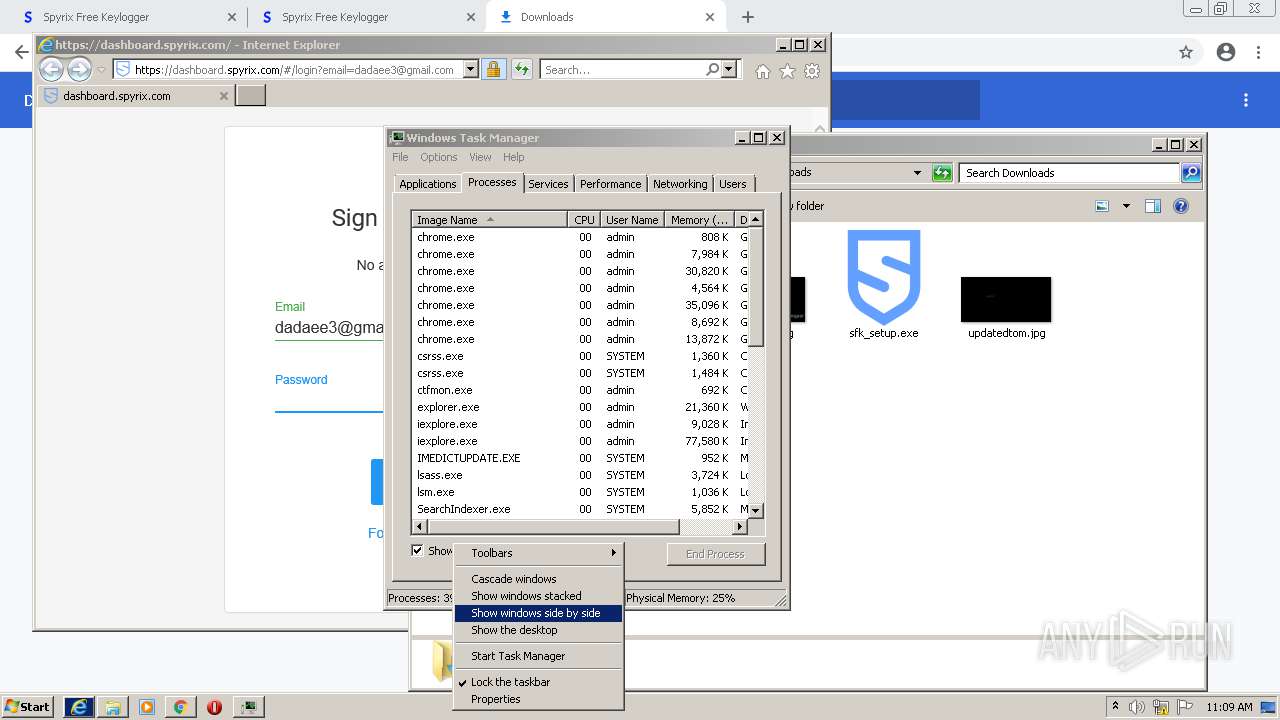Screen dimensions: 1280x720
Task: Open Chrome three-dot menu on Downloads page
Action: 1246,100
